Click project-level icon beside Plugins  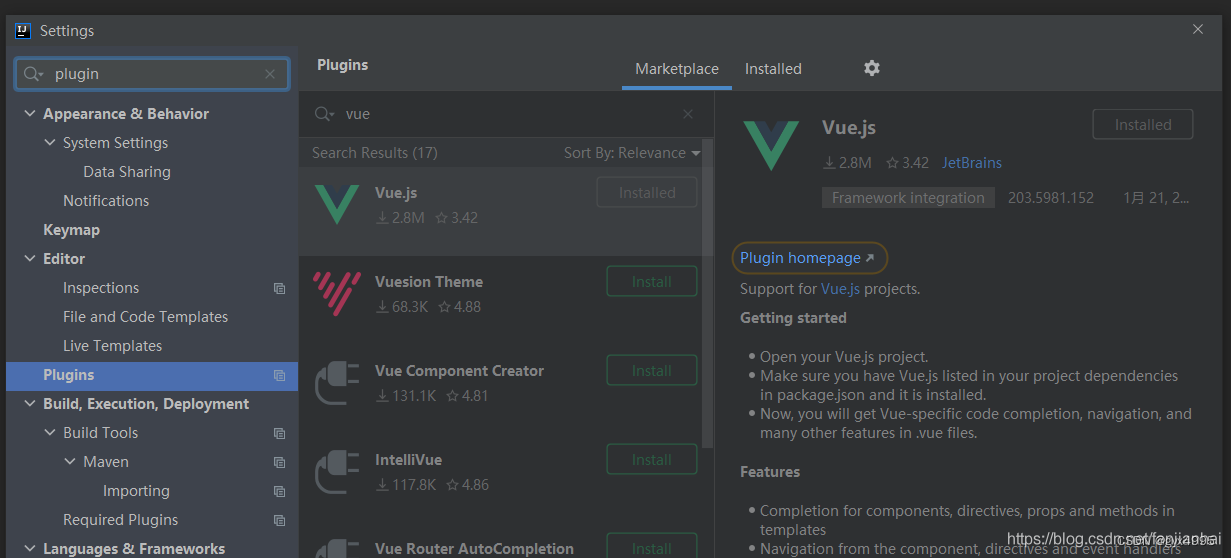pos(279,375)
